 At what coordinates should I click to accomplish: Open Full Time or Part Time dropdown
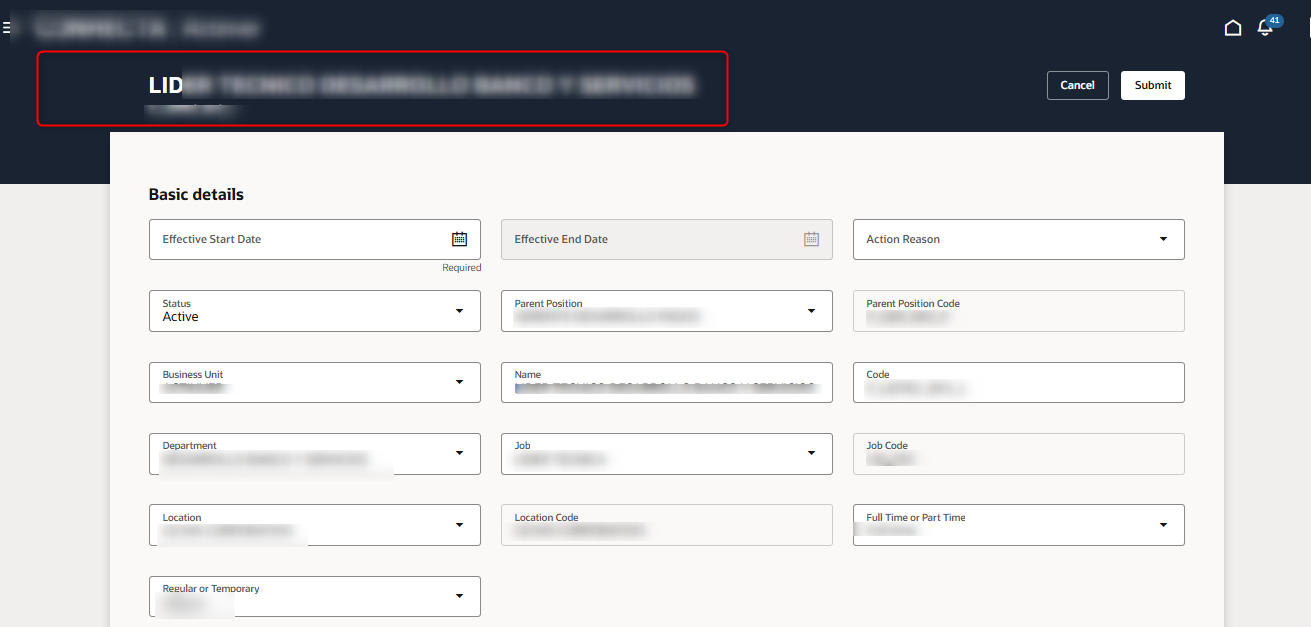(x=1162, y=525)
